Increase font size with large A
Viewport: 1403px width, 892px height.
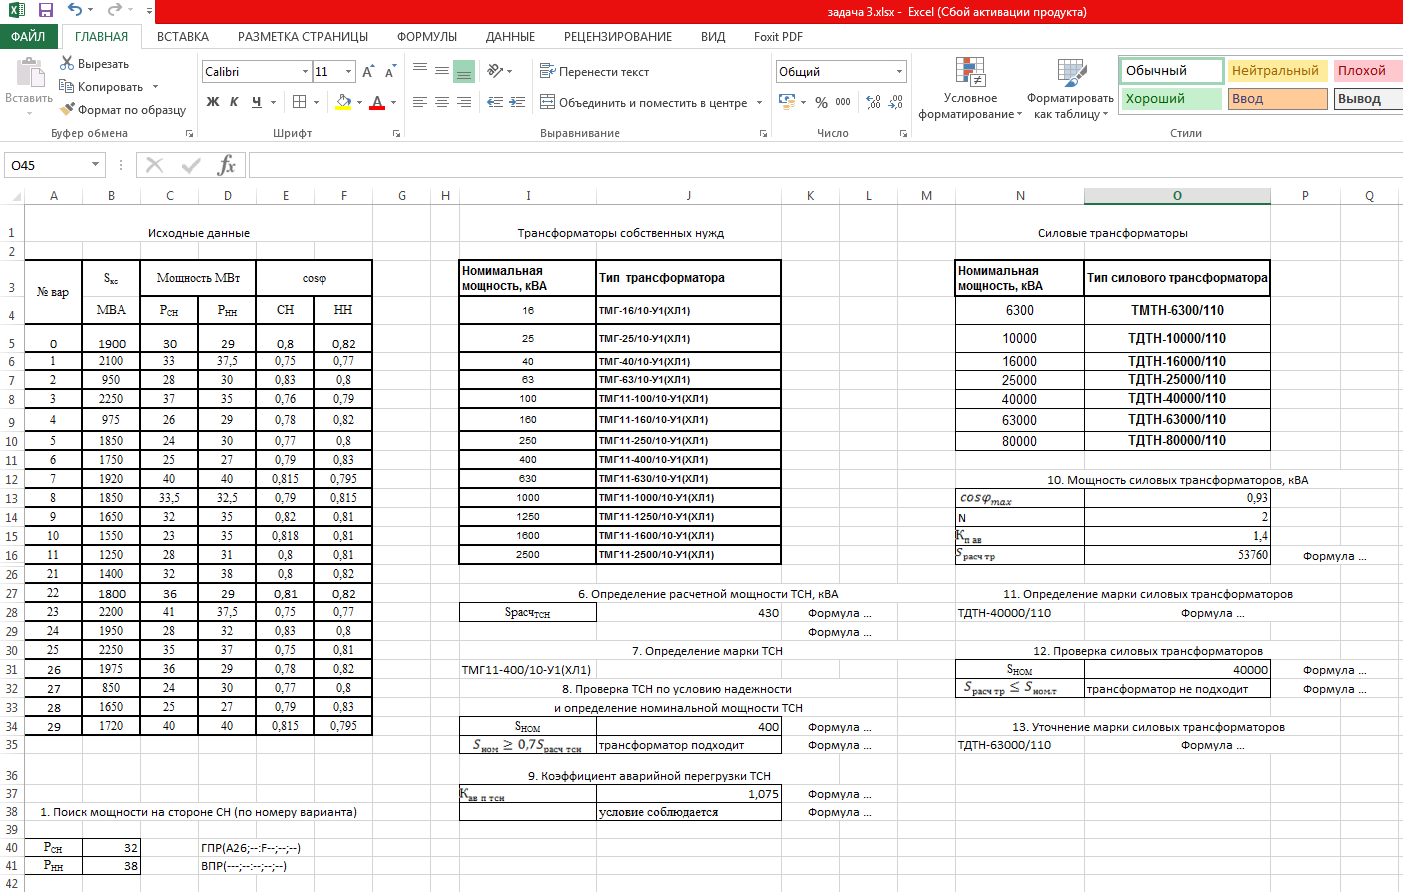click(368, 72)
